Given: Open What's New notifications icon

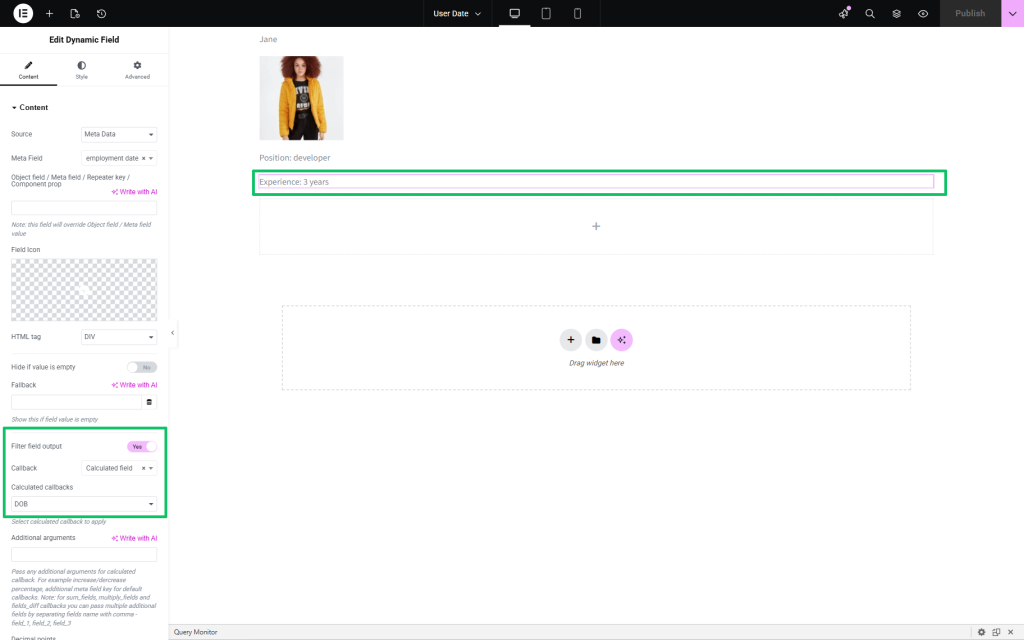Looking at the screenshot, I should point(844,13).
